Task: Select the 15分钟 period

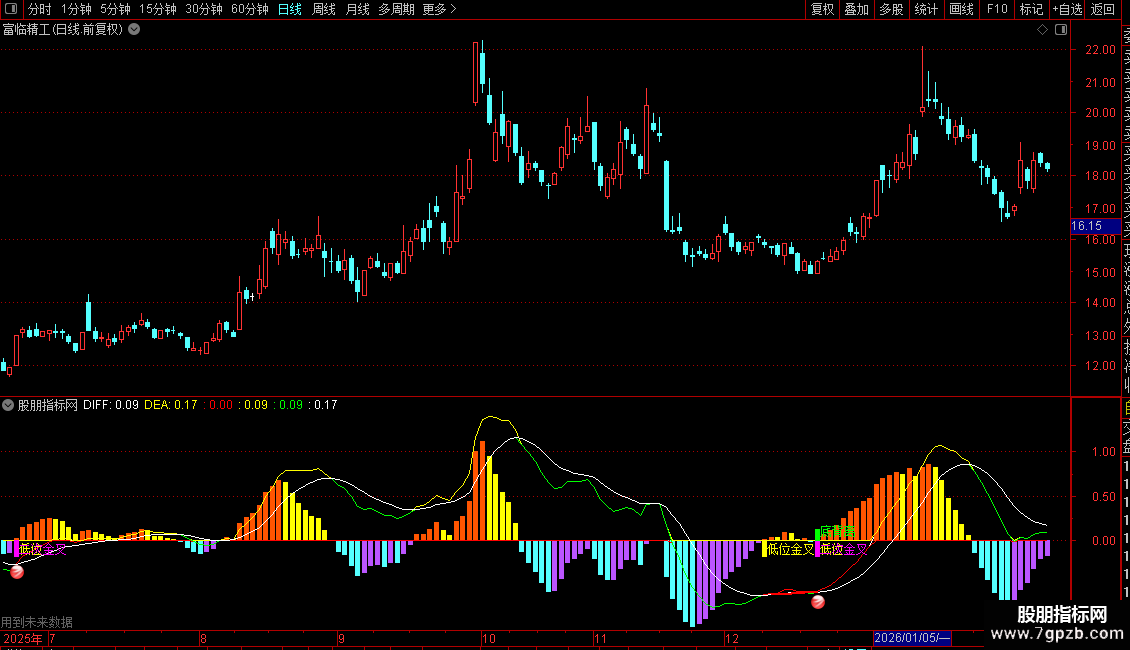Action: click(x=158, y=9)
